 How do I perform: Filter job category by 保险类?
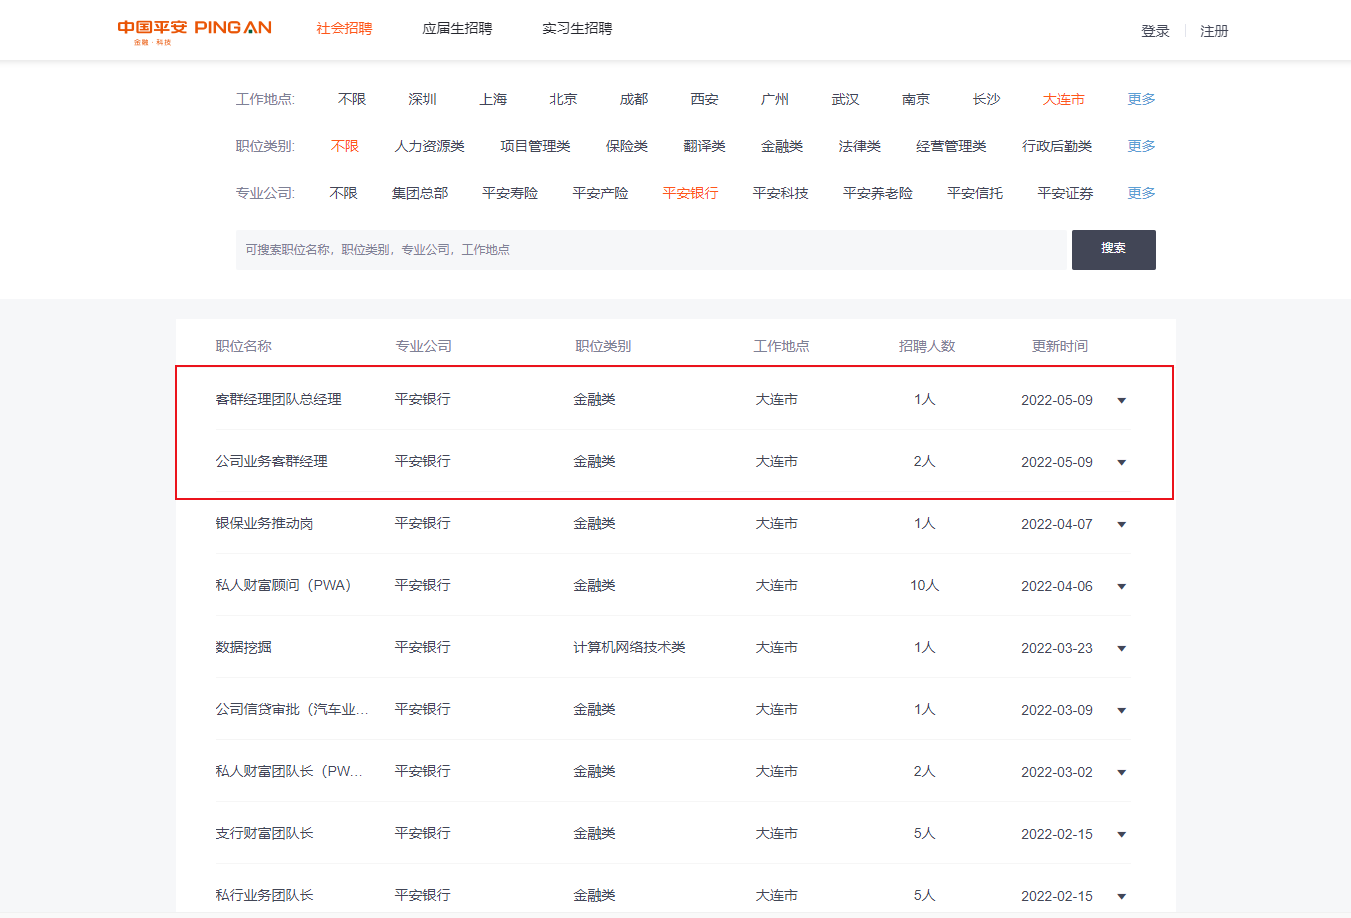coord(627,146)
